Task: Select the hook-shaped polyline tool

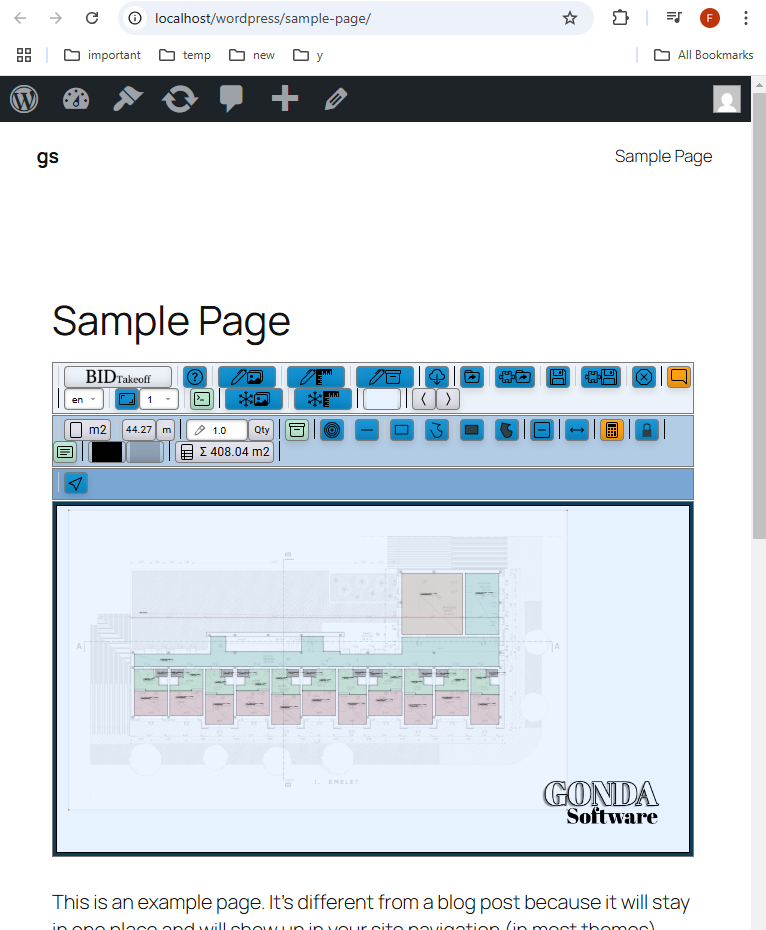Action: (437, 430)
